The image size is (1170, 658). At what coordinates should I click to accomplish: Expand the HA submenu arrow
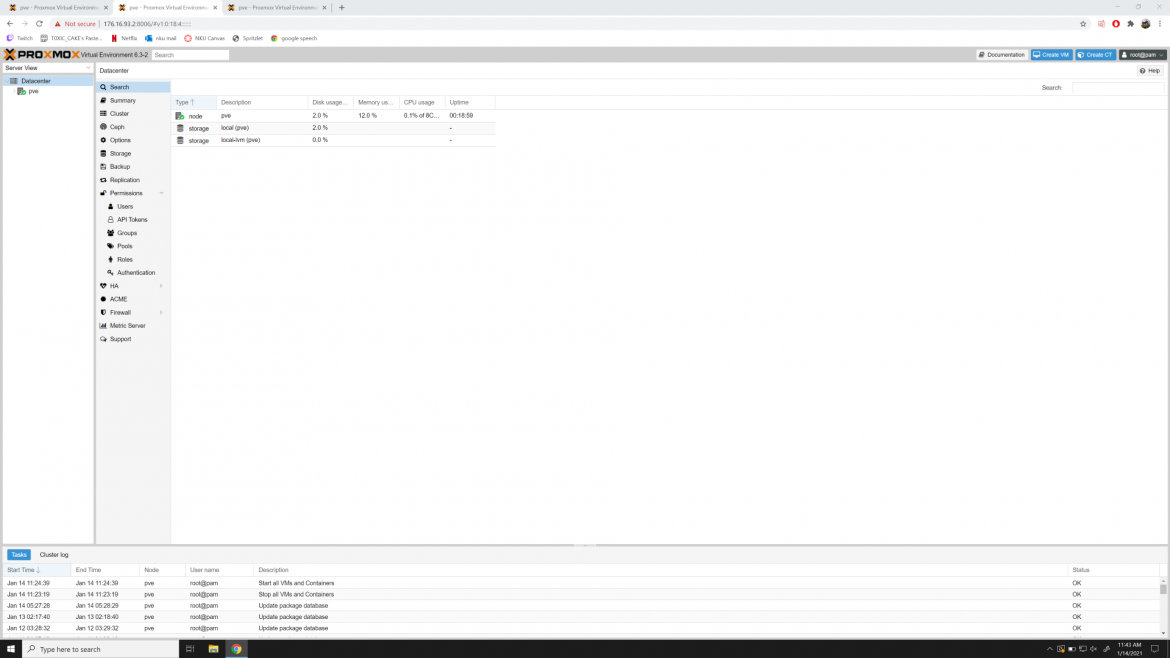tap(161, 286)
